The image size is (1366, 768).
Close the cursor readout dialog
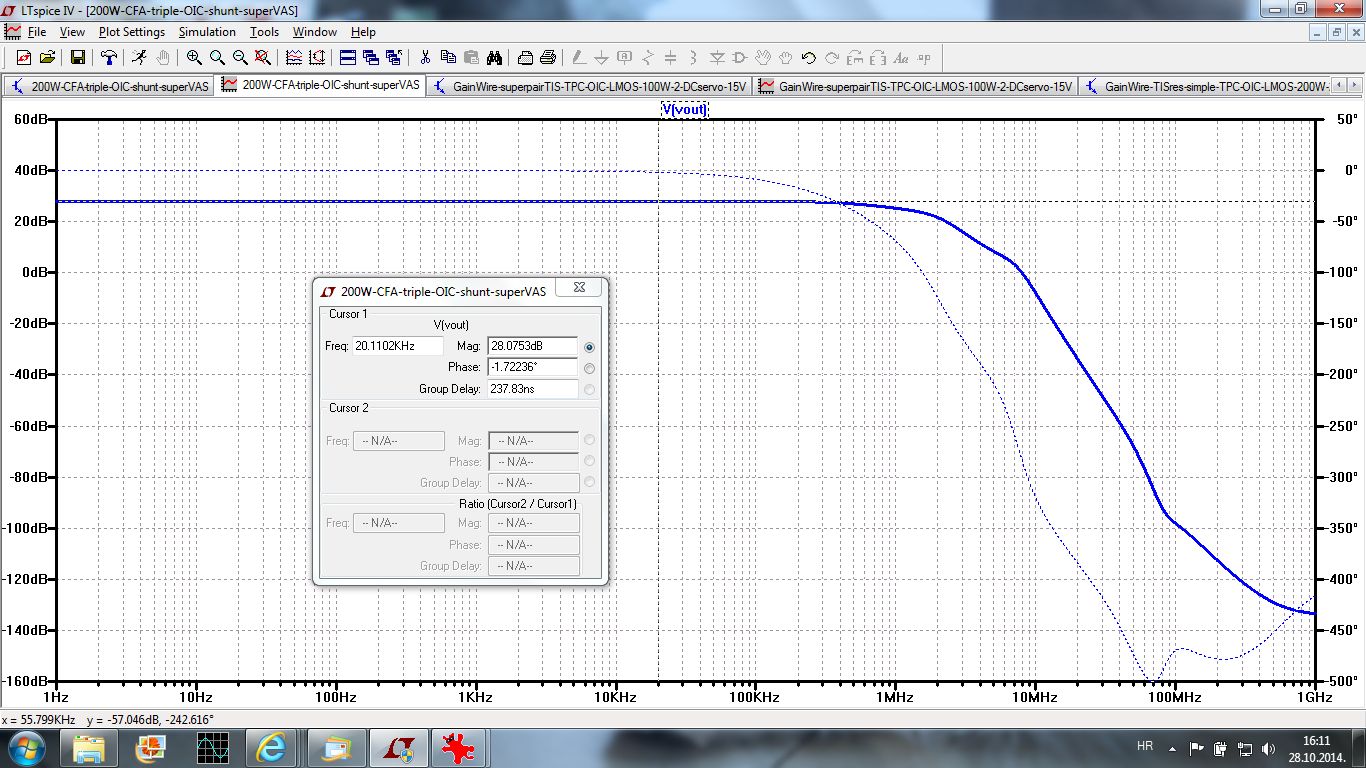[x=579, y=288]
